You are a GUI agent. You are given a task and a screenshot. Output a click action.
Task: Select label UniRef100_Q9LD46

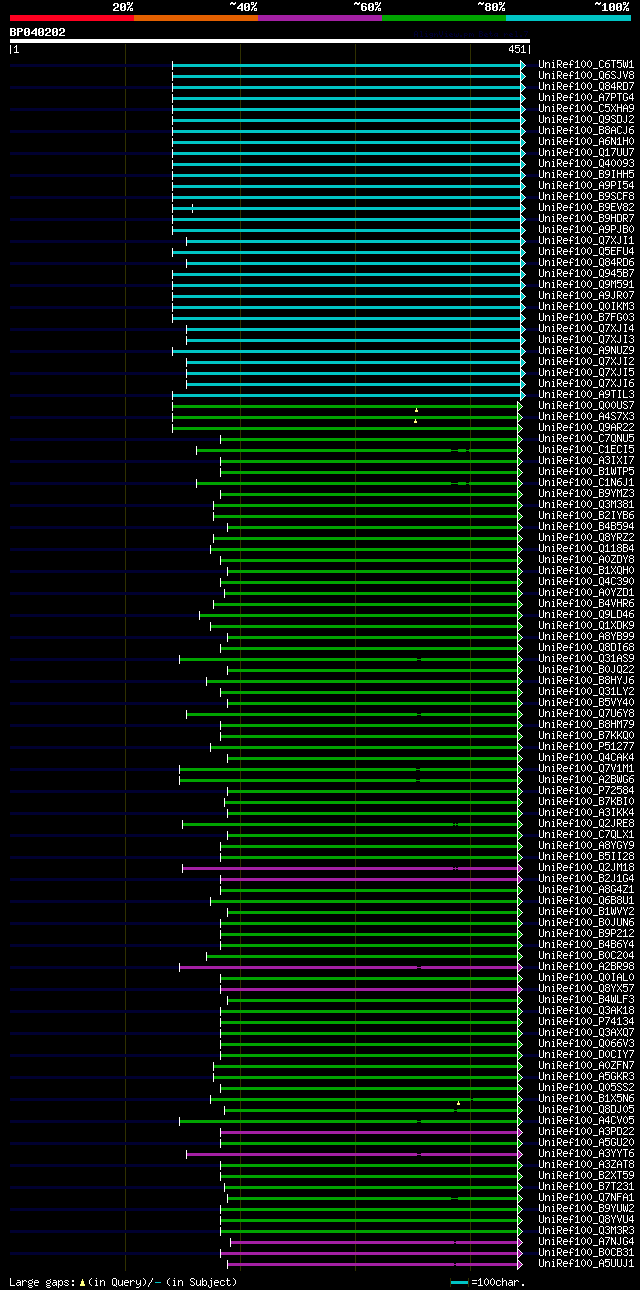(586, 614)
